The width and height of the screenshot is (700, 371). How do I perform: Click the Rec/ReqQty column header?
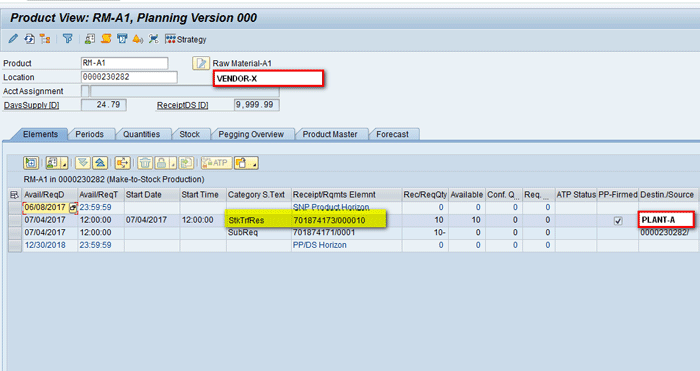[425, 195]
